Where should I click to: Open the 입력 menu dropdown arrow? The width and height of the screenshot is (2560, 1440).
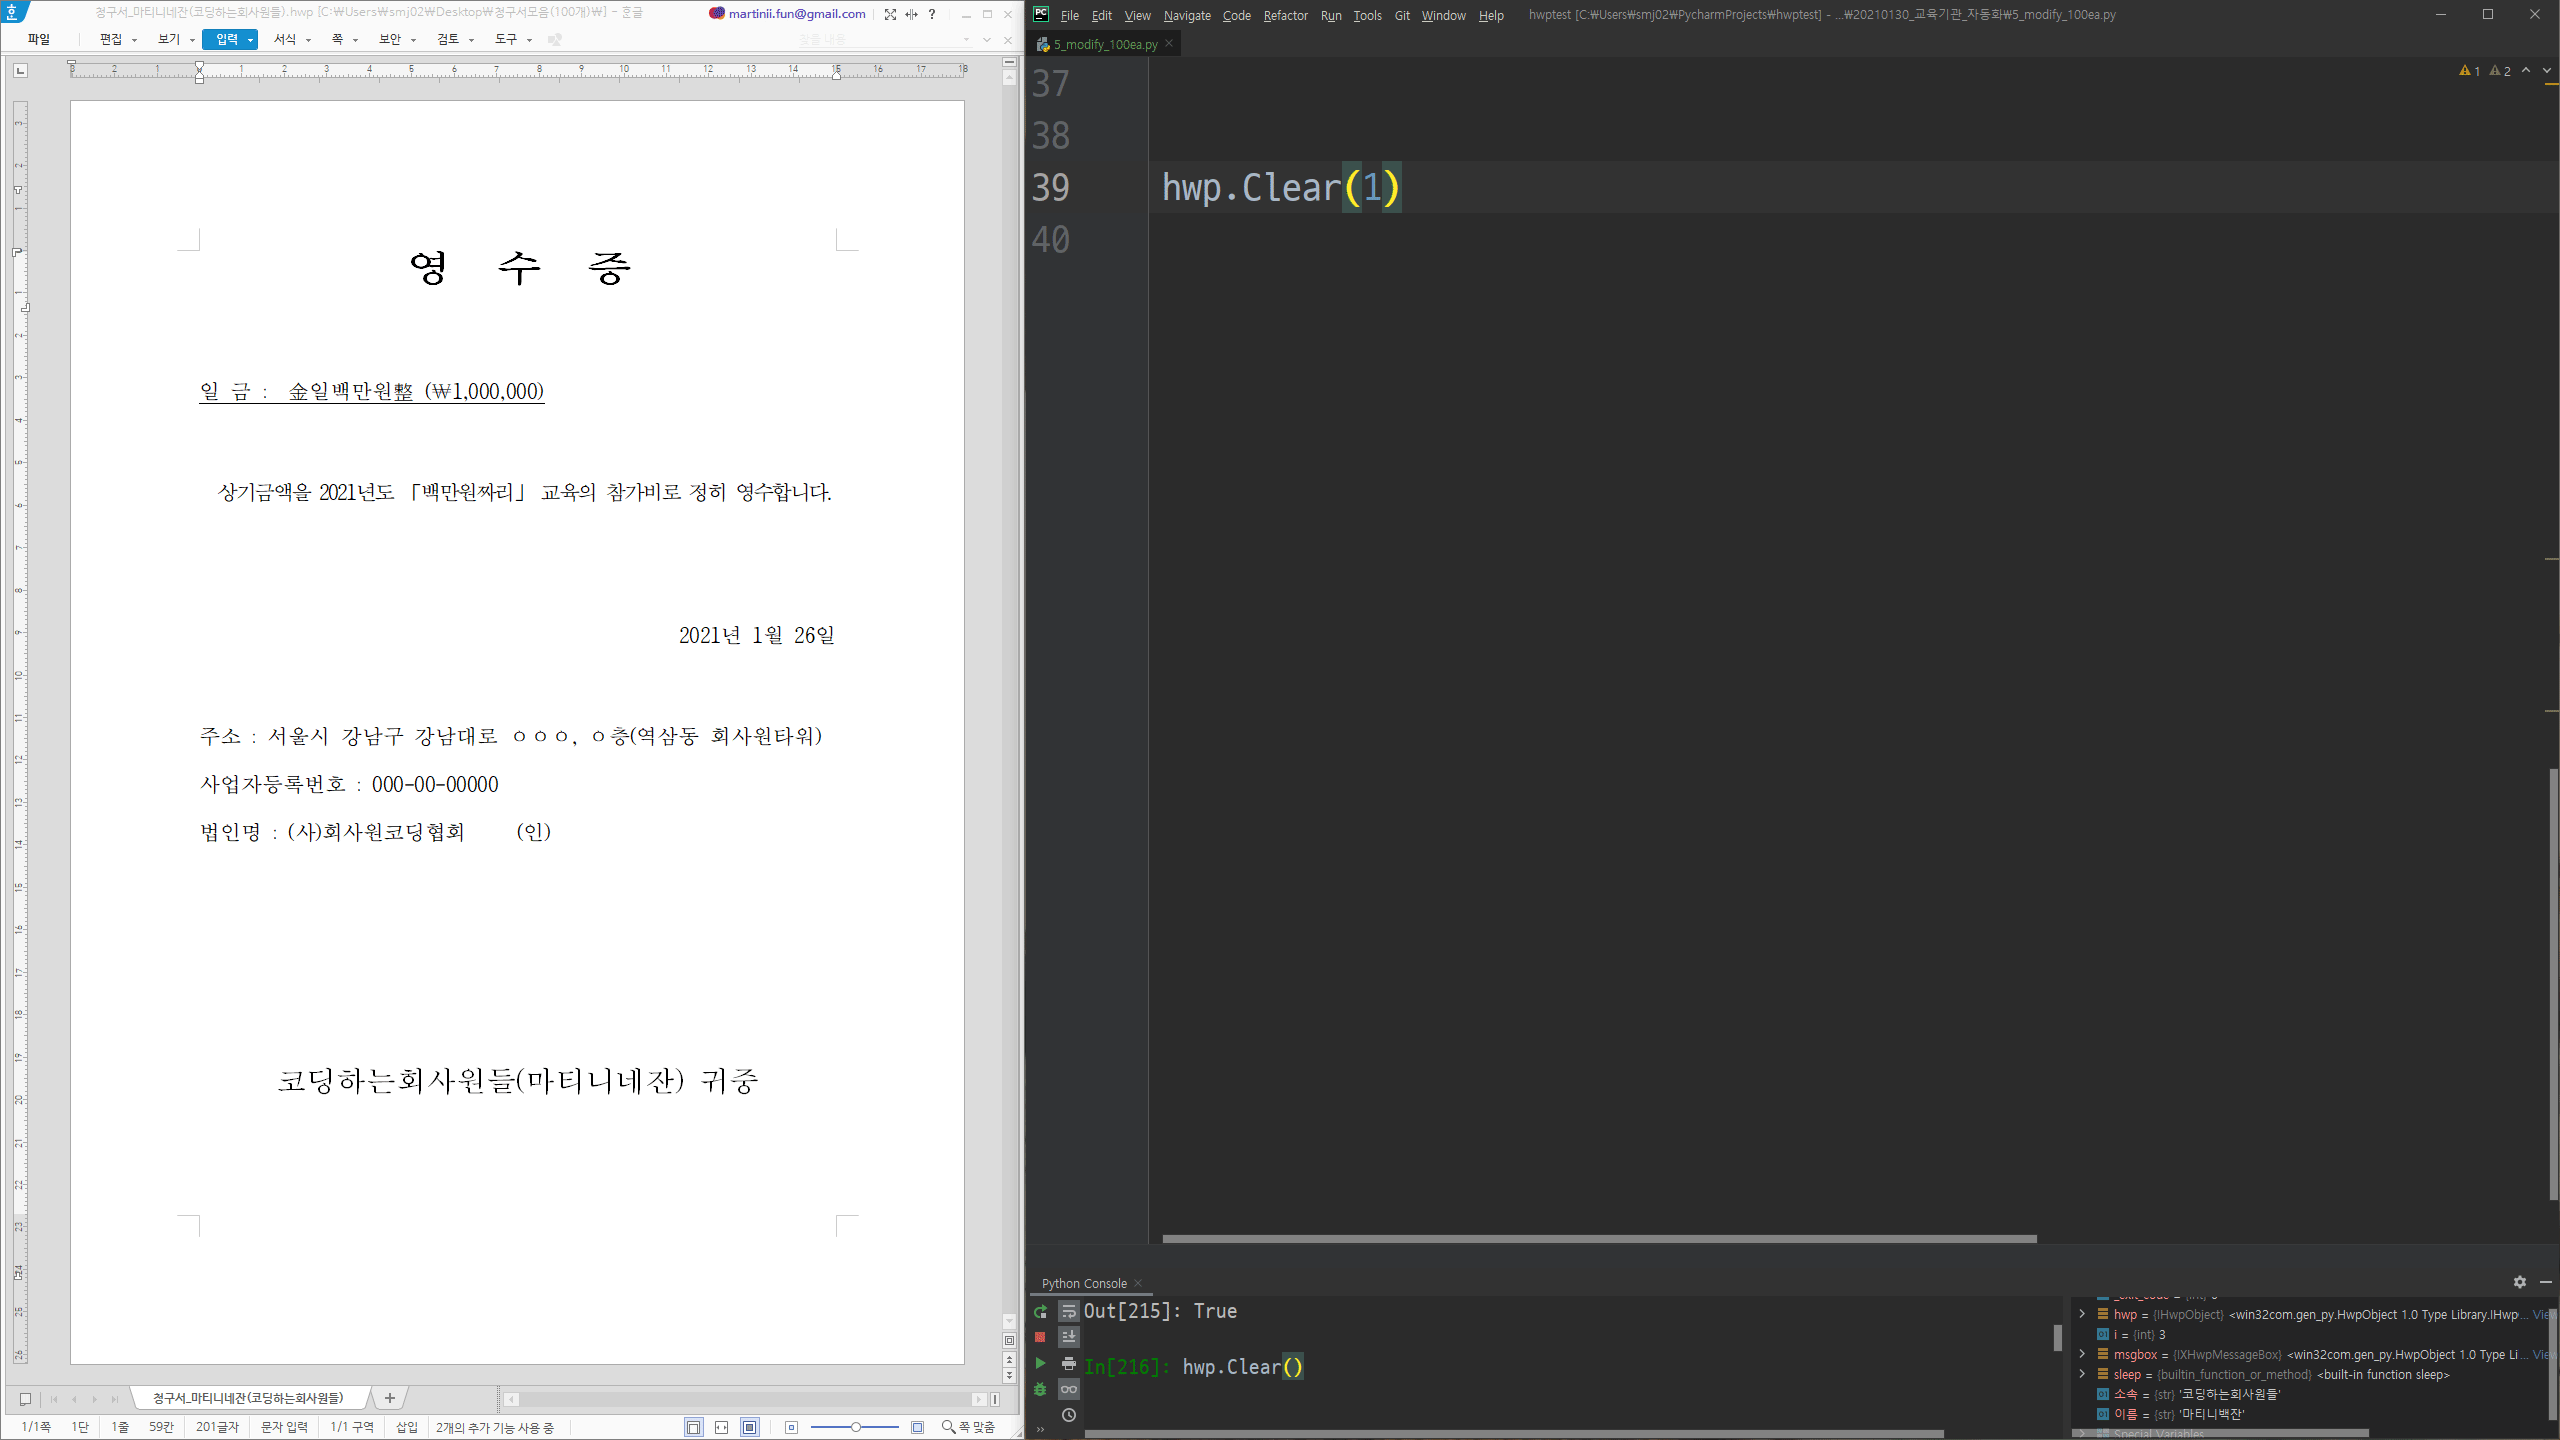[x=250, y=40]
